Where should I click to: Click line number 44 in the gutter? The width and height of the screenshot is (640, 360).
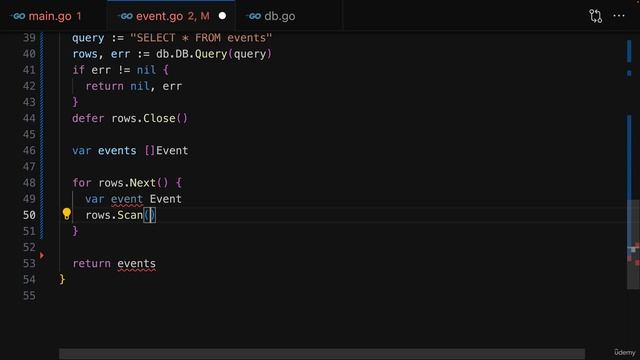(29, 118)
